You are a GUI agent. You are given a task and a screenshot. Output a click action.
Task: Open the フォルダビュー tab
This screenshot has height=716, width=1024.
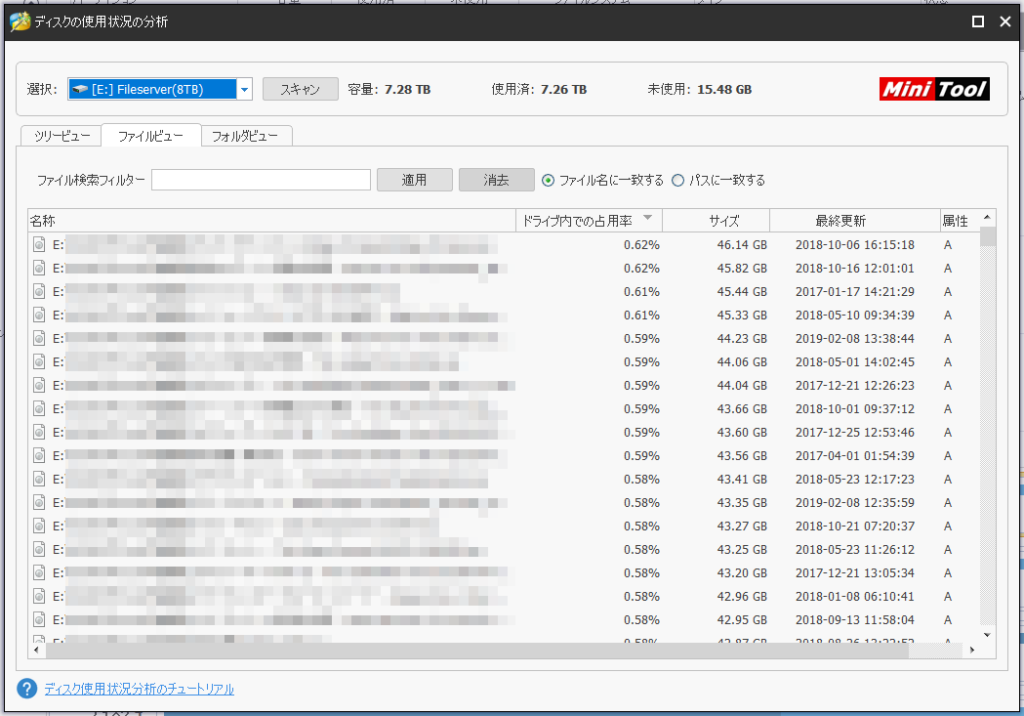[x=246, y=136]
